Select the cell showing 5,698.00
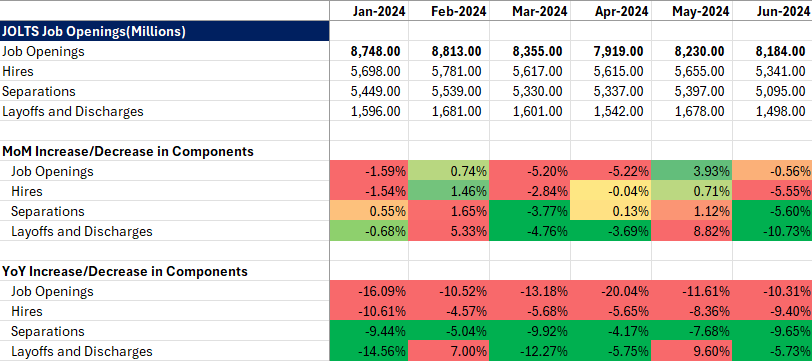This screenshot has height=361, width=812. coord(369,71)
